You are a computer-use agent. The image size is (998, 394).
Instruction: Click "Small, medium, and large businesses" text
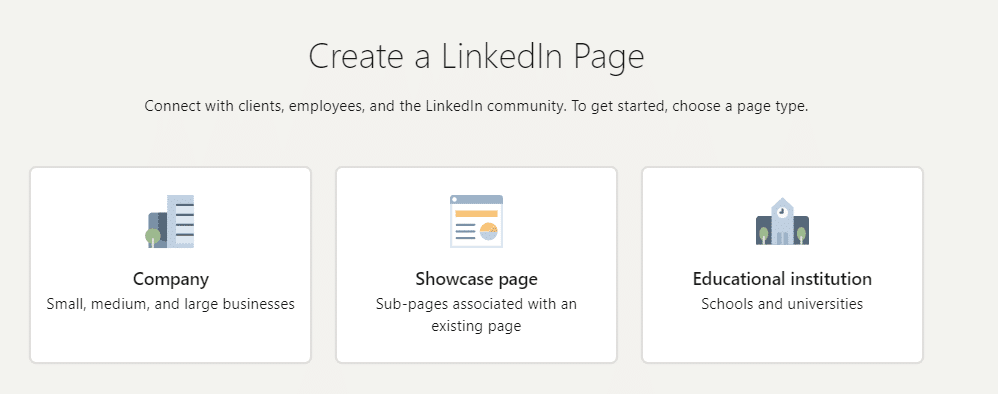tap(171, 304)
